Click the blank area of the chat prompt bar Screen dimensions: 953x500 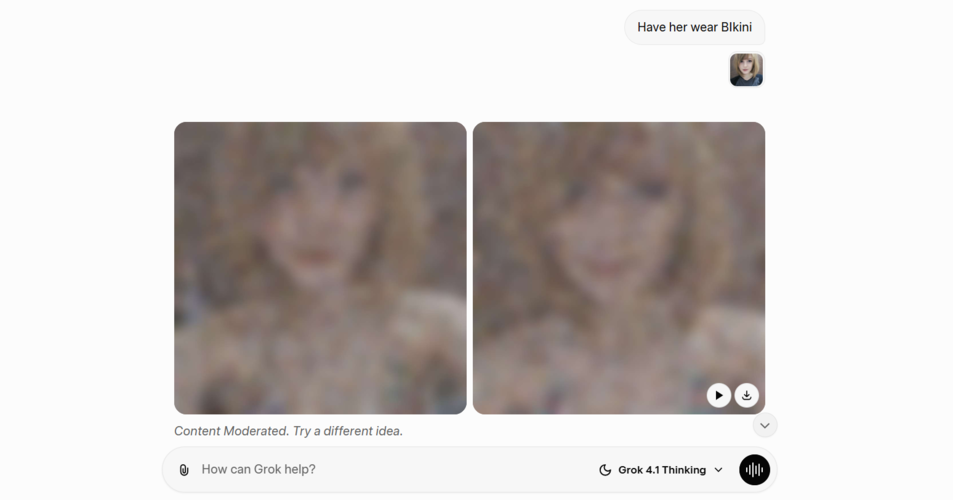456,470
